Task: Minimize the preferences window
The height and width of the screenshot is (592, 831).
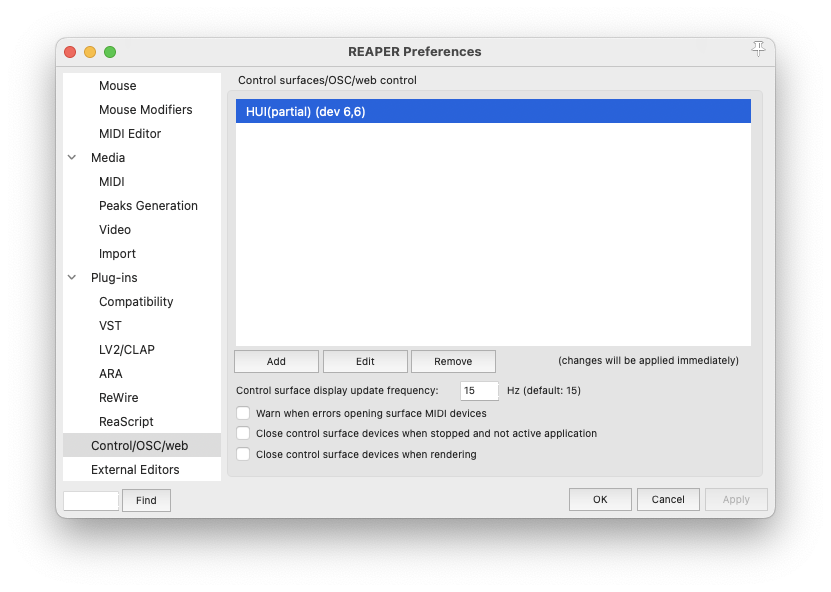Action: point(90,52)
